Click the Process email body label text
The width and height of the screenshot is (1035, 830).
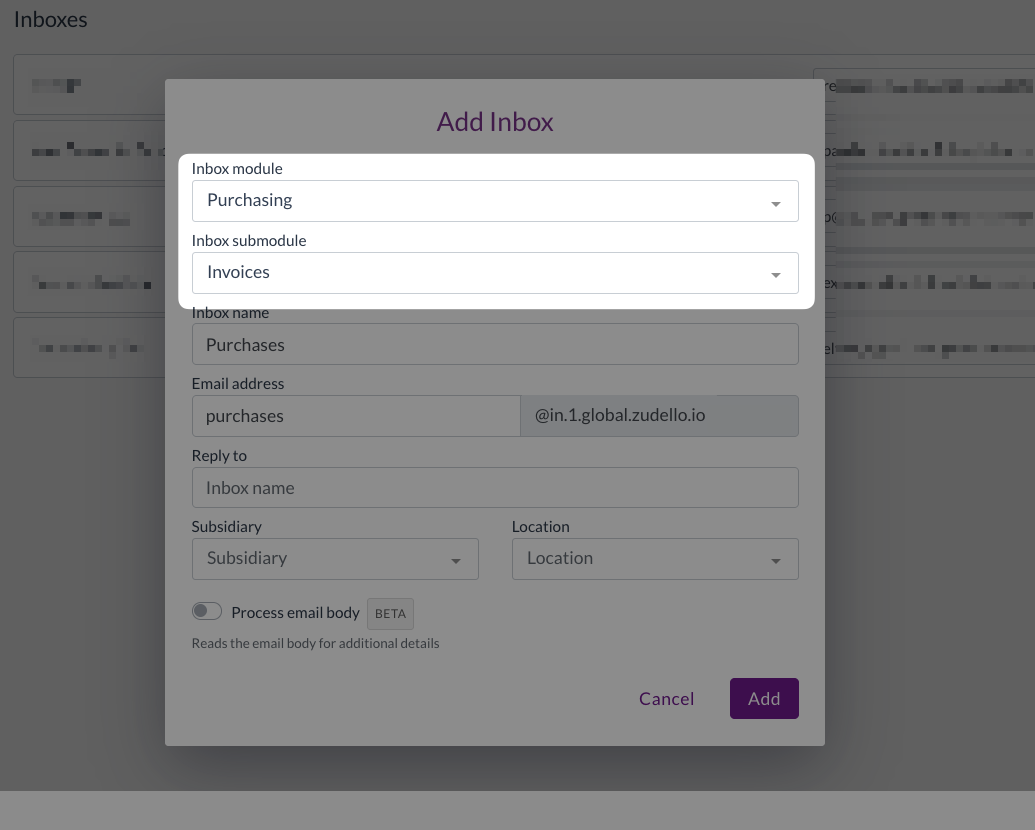click(295, 613)
